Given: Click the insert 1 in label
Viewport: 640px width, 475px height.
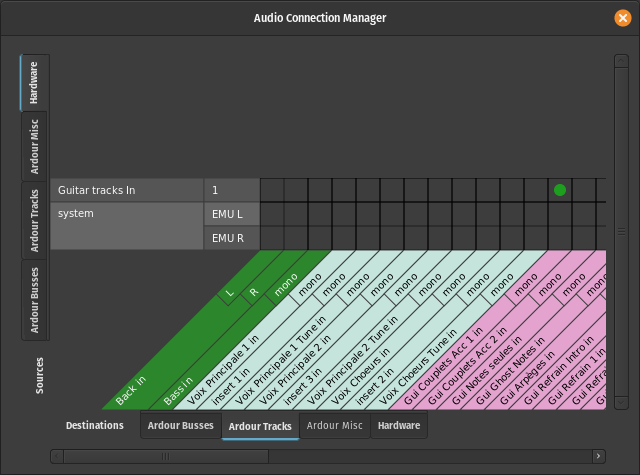Looking at the screenshot, I should [x=231, y=386].
